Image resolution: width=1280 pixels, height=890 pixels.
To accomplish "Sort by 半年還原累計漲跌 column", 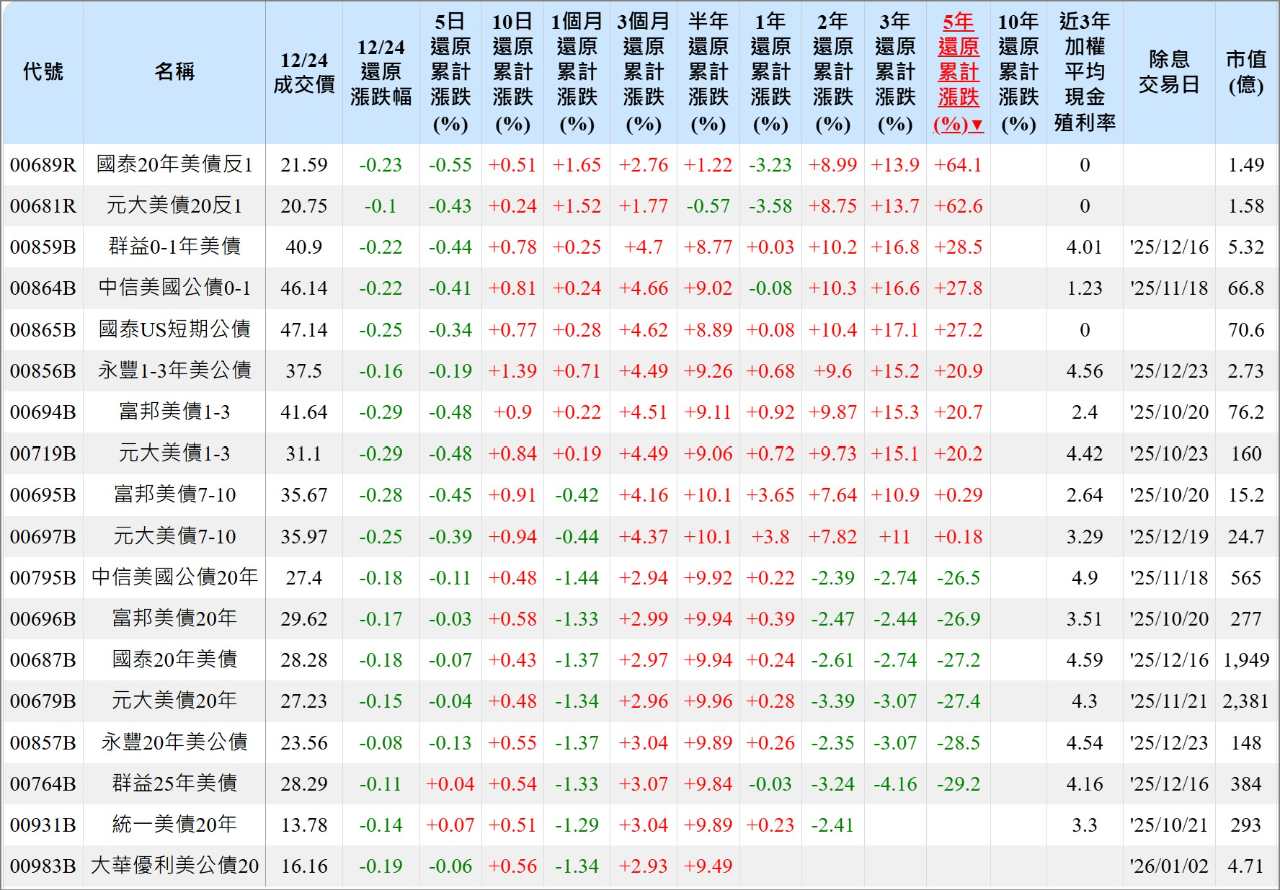I will tap(708, 73).
